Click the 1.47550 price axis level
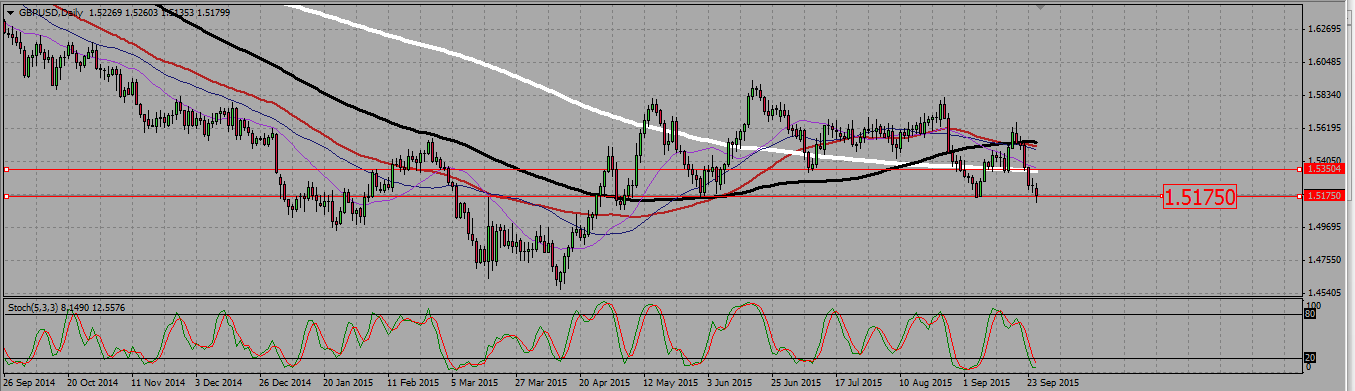The height and width of the screenshot is (391, 1355). tap(1324, 260)
